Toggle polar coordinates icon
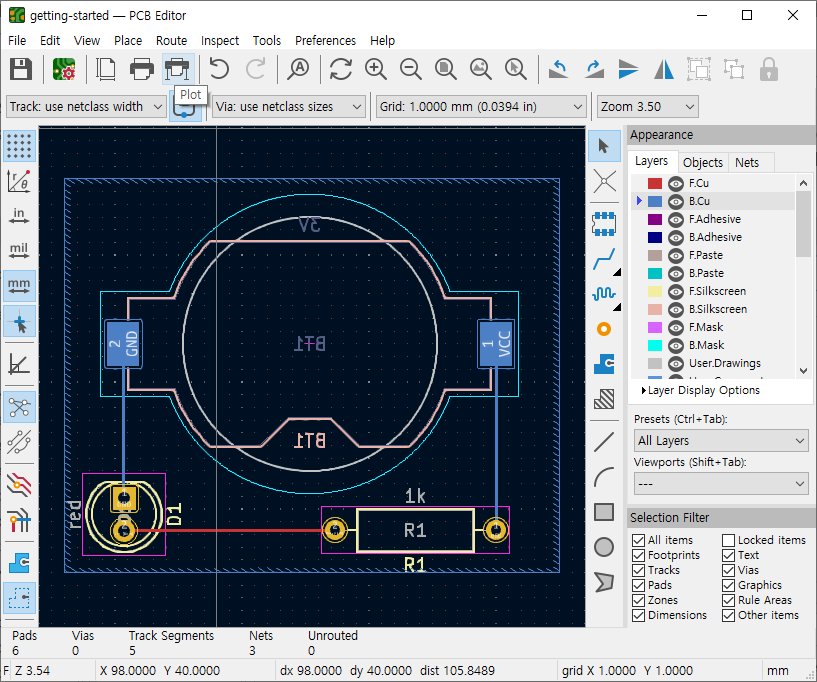The width and height of the screenshot is (817, 682). (x=19, y=181)
